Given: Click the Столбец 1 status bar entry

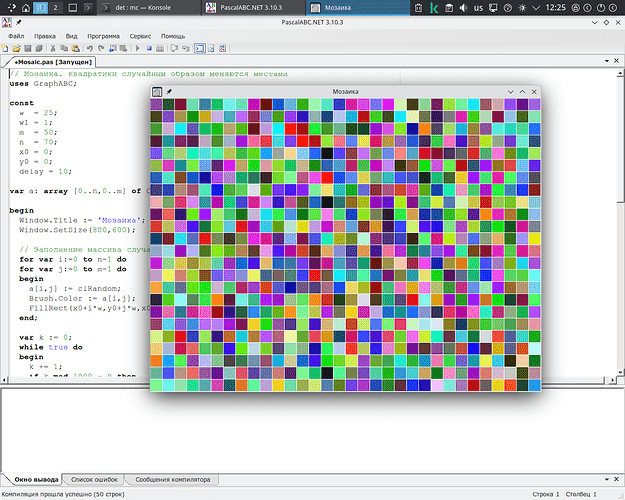Looking at the screenshot, I should [581, 494].
